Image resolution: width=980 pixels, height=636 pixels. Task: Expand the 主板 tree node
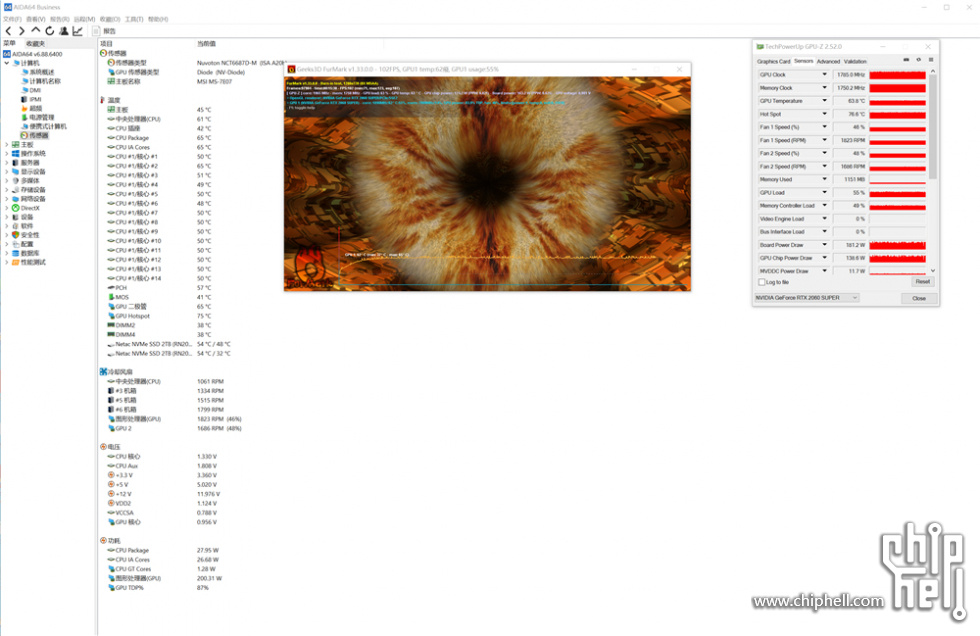(7, 145)
